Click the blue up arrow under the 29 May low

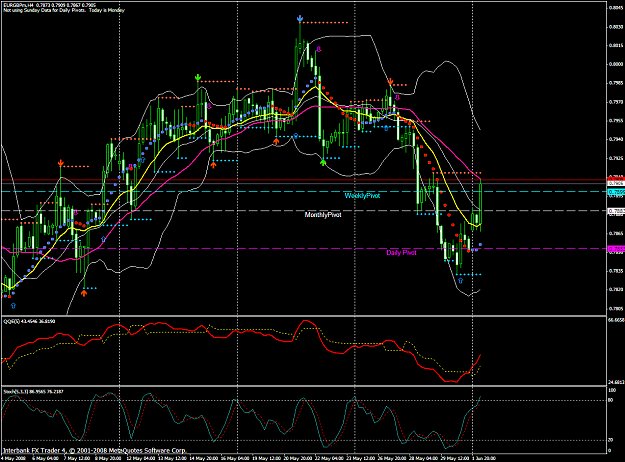[460, 281]
